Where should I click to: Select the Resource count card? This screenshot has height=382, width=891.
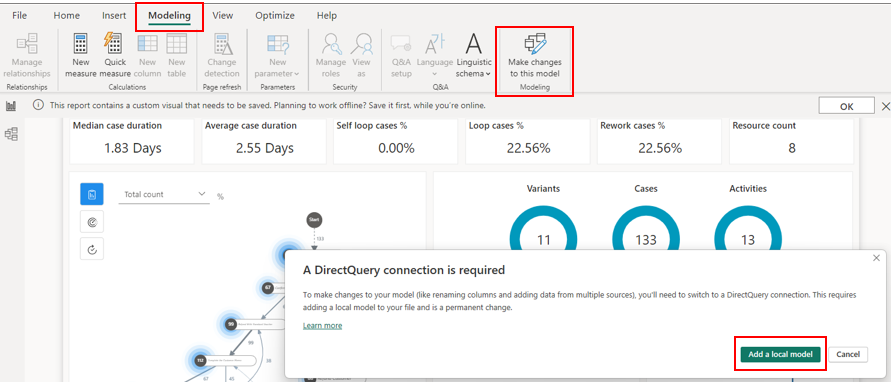click(792, 141)
